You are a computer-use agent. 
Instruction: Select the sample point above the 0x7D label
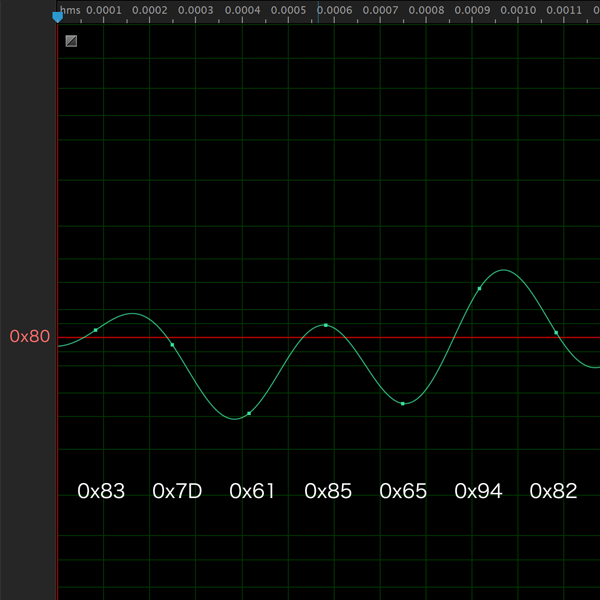pyautogui.click(x=172, y=345)
